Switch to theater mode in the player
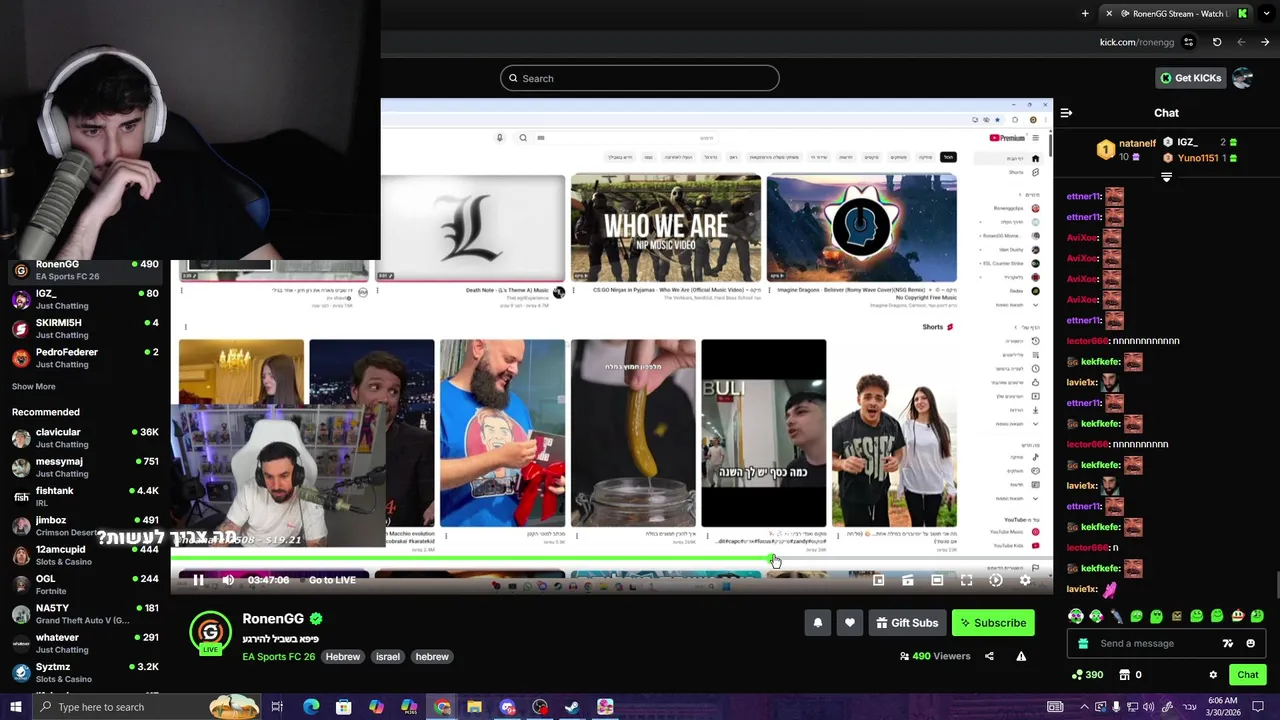 coord(937,580)
